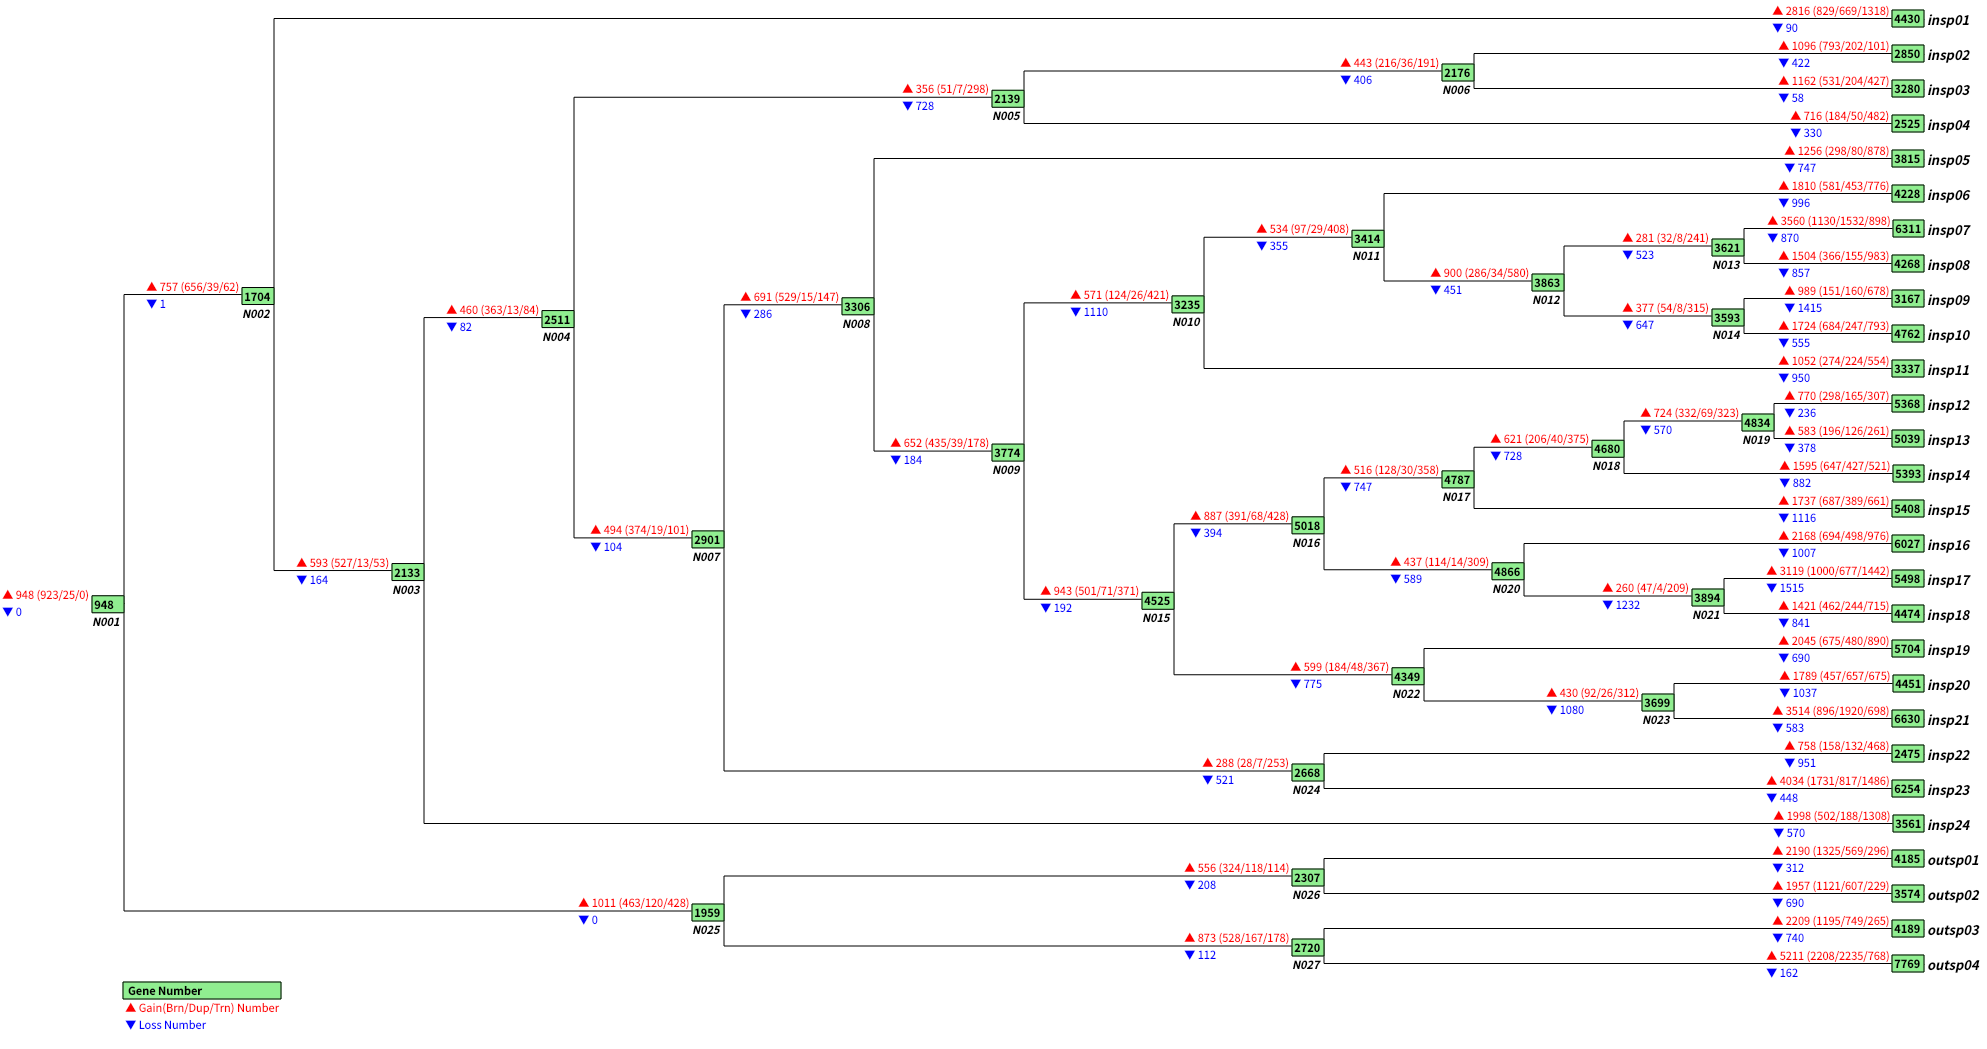Select the 2511 gene number box at N004
Screen dimensions: 1987x1049
pyautogui.click(x=557, y=319)
